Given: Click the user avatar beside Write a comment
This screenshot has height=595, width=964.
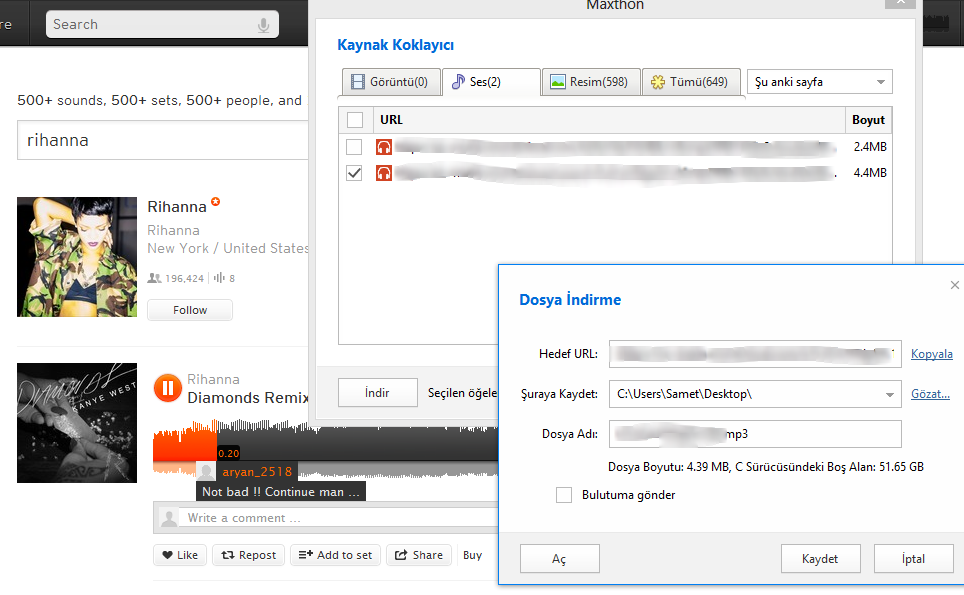Looking at the screenshot, I should [x=168, y=518].
